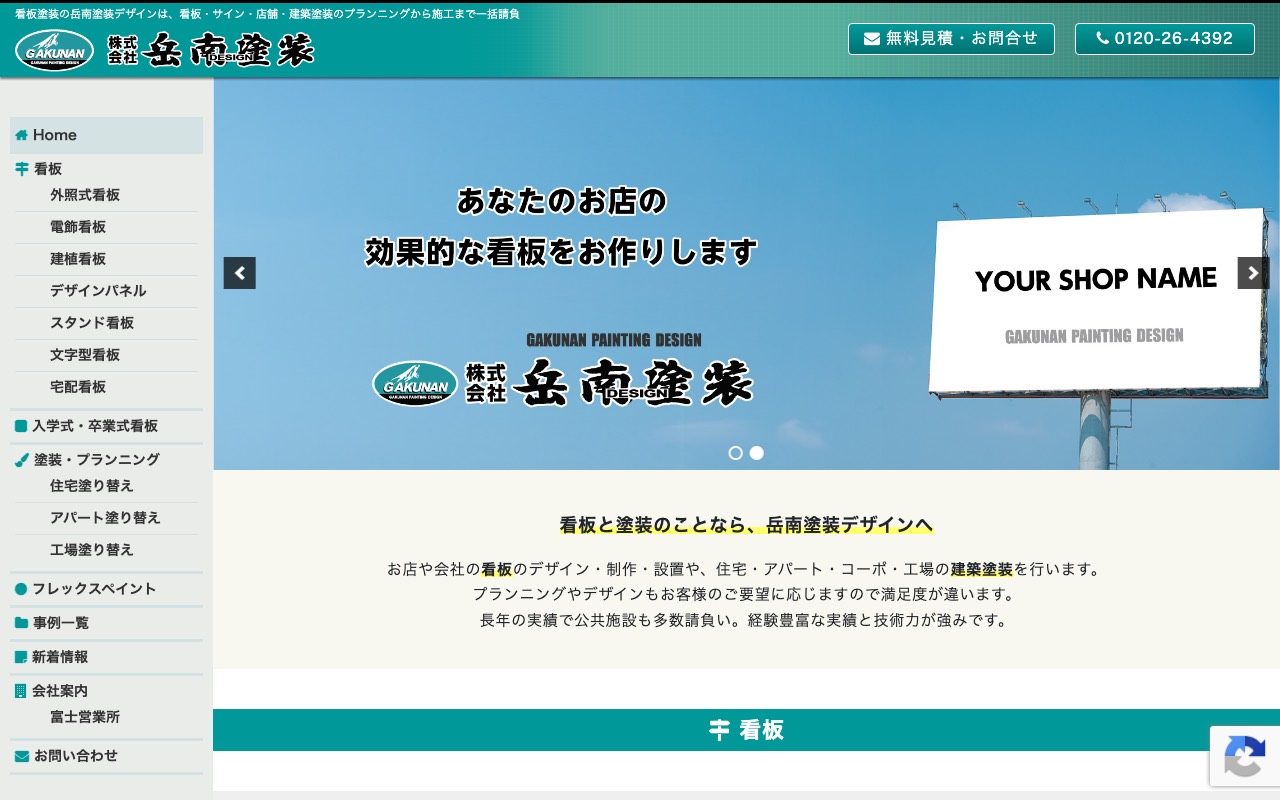The height and width of the screenshot is (800, 1280).
Task: Click the GAKUNAN oval logo in header
Action: [x=55, y=50]
